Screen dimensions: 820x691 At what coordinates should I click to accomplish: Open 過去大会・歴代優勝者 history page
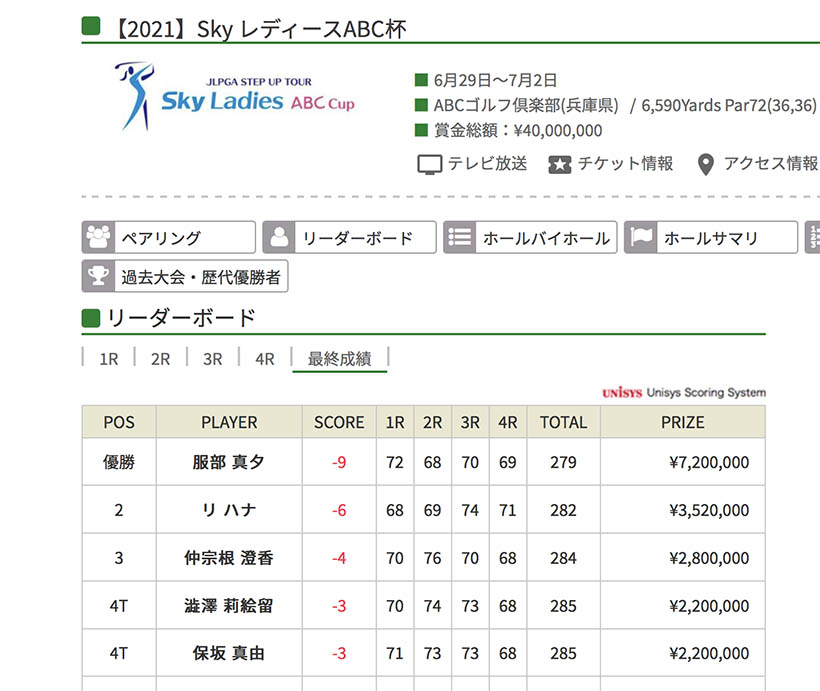[200, 276]
